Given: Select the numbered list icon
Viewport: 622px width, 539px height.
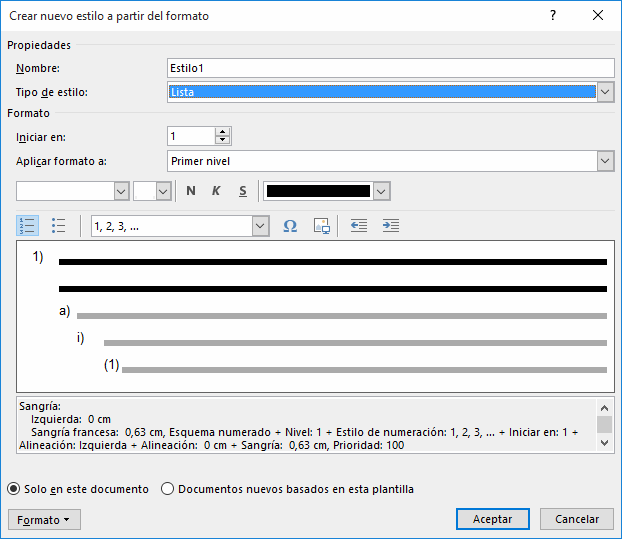Looking at the screenshot, I should (27, 226).
